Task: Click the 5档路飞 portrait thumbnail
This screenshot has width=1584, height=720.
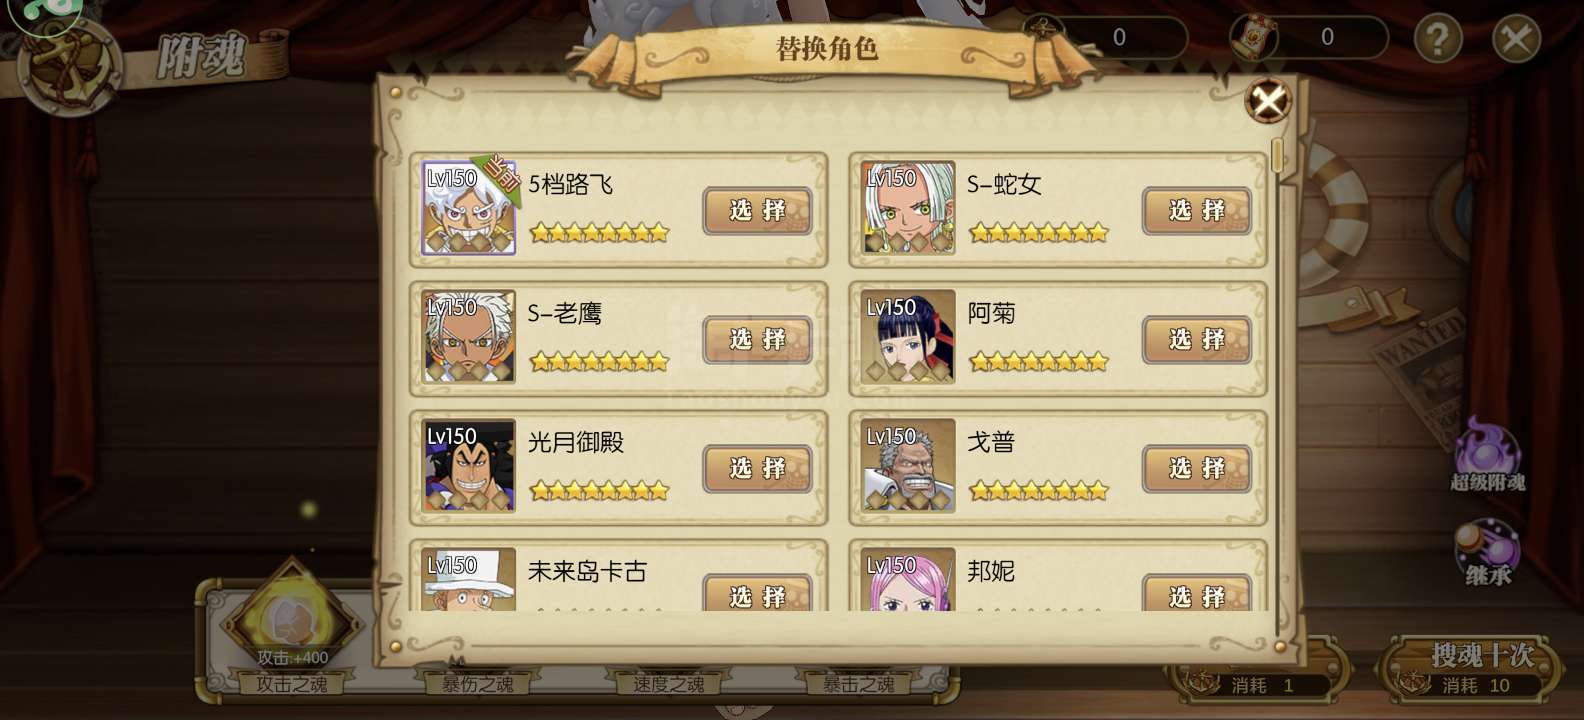Action: coord(468,208)
